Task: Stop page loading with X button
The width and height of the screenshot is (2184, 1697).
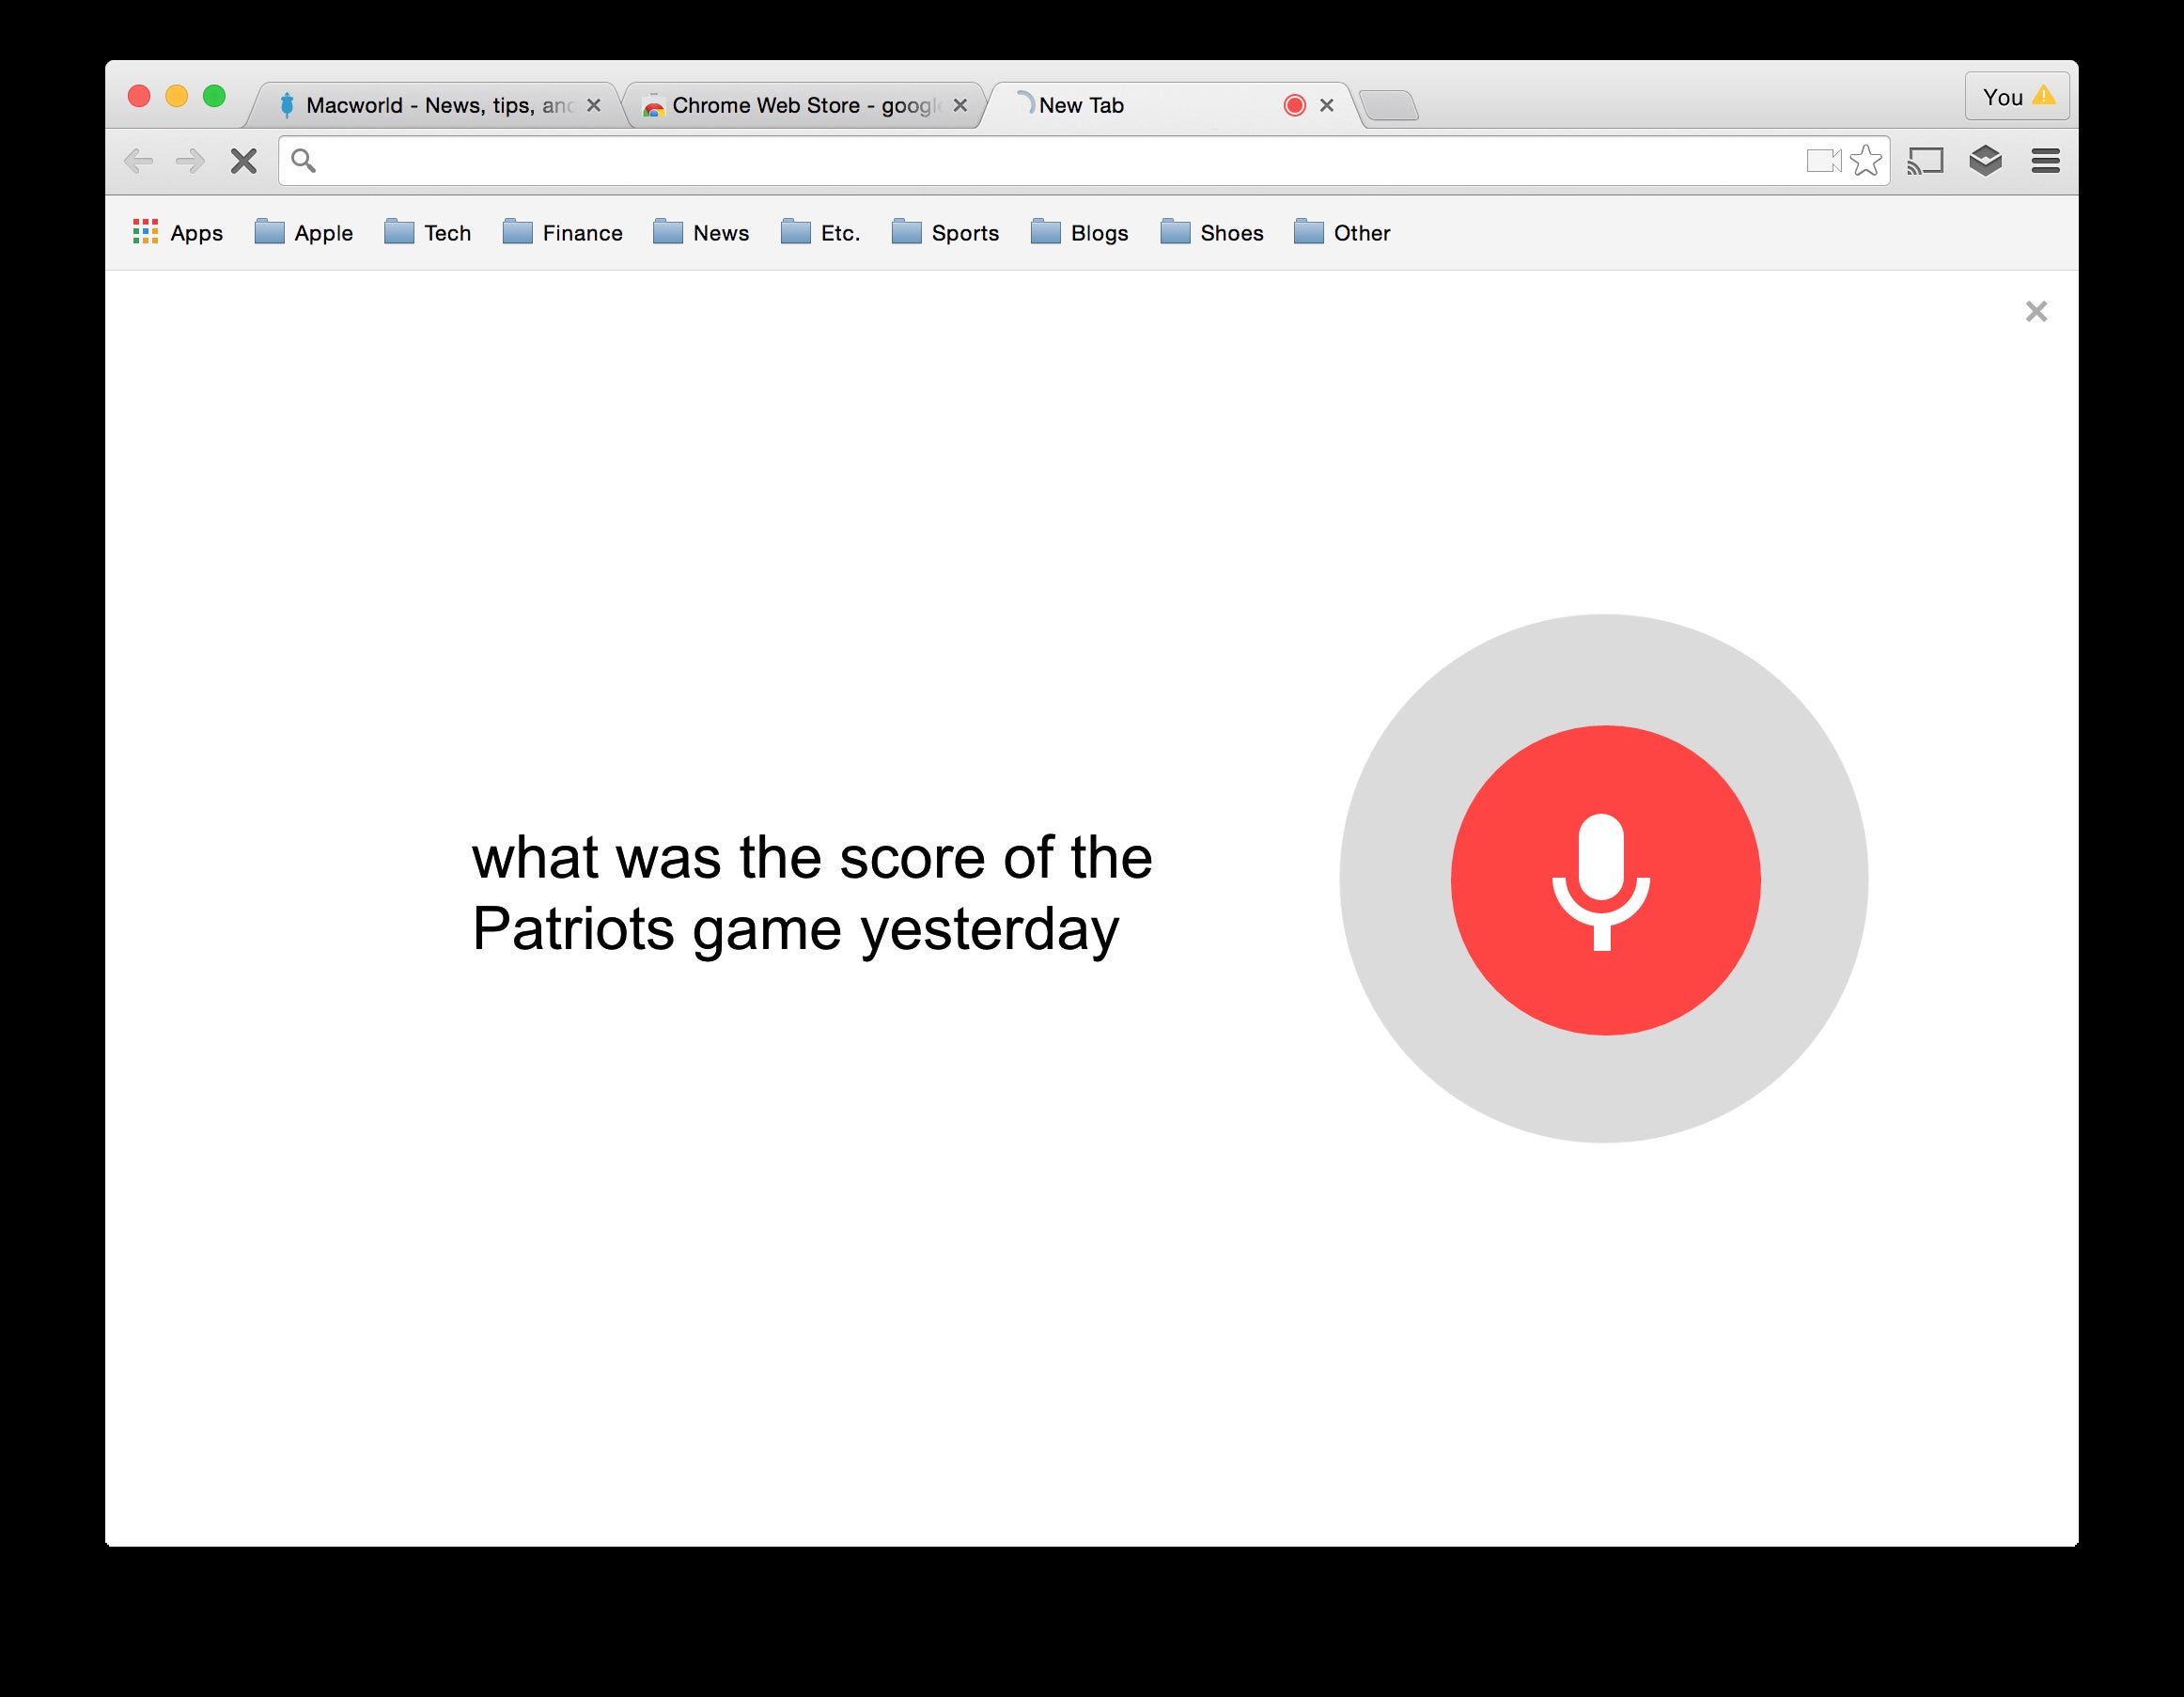Action: [246, 163]
